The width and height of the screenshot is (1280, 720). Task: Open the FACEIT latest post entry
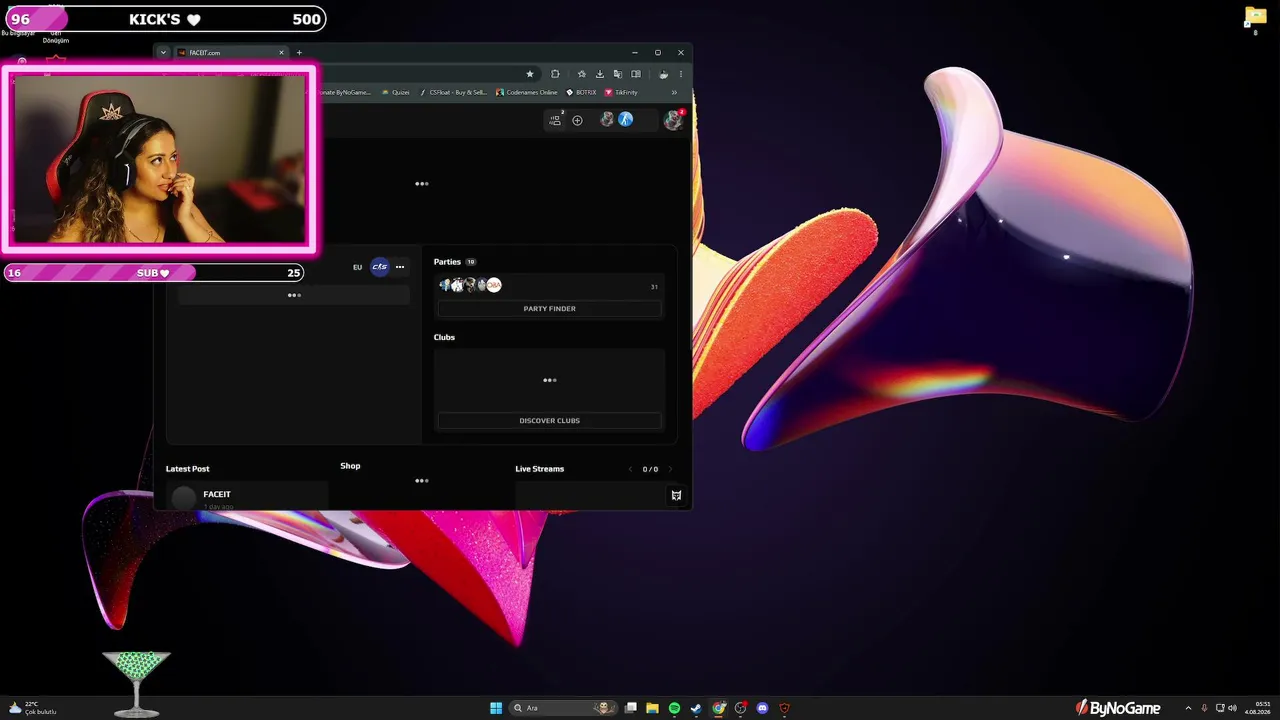point(247,496)
